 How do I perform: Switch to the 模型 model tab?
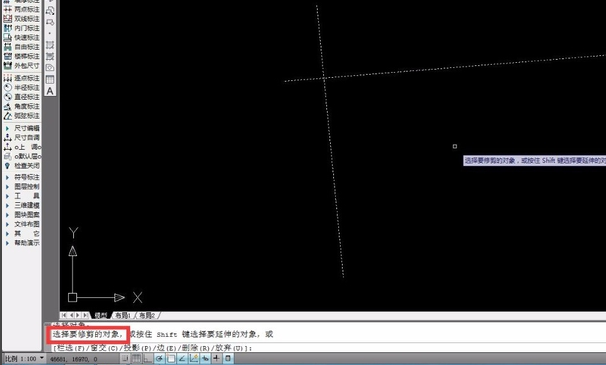[101, 316]
